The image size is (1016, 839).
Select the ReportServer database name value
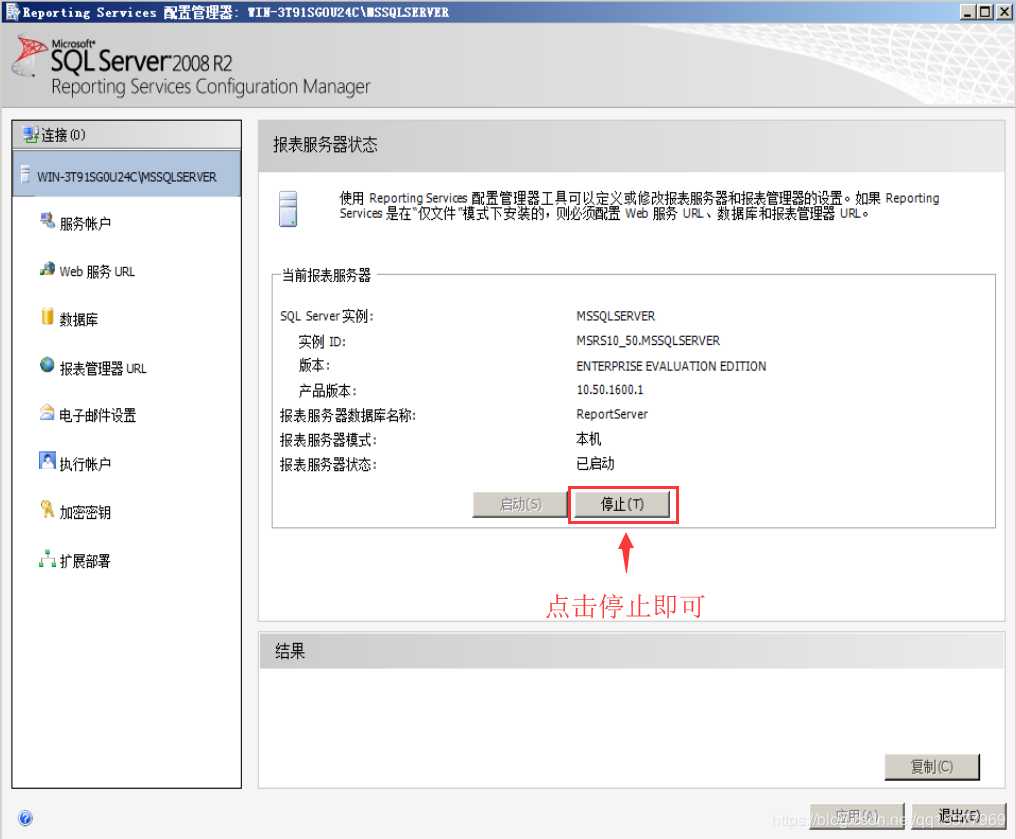[x=612, y=414]
